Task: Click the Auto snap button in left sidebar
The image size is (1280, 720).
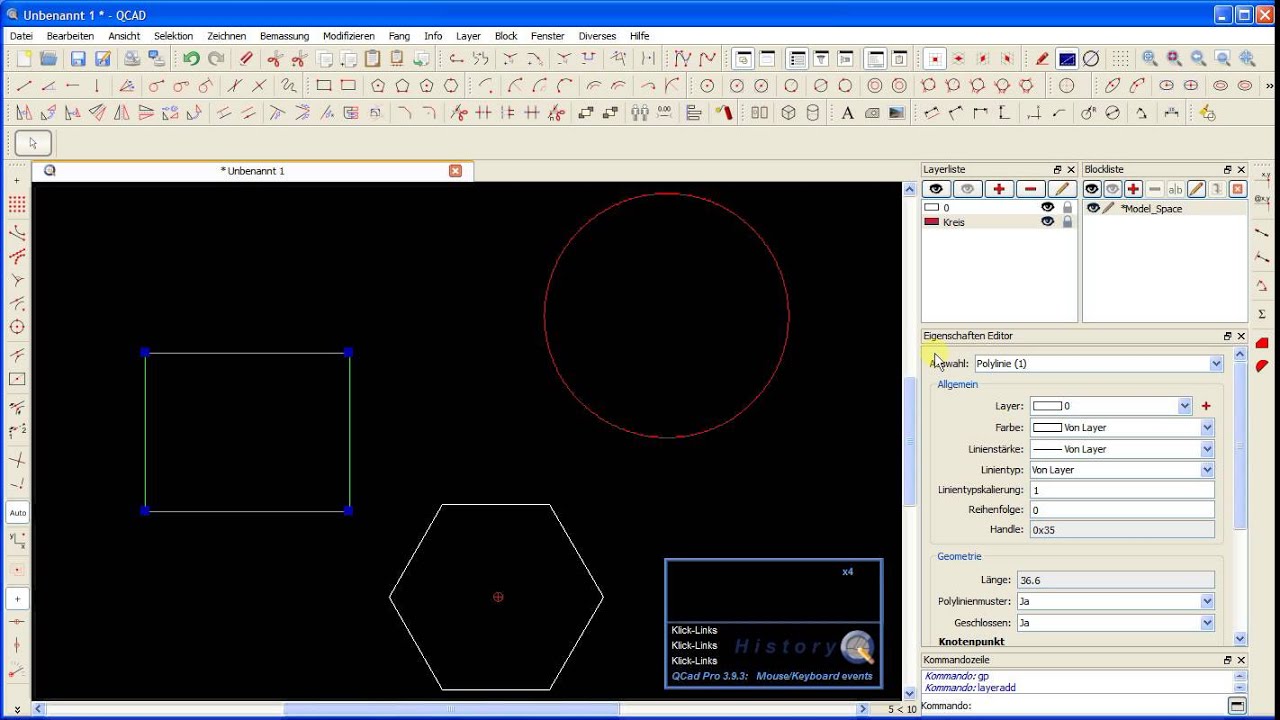Action: [17, 513]
